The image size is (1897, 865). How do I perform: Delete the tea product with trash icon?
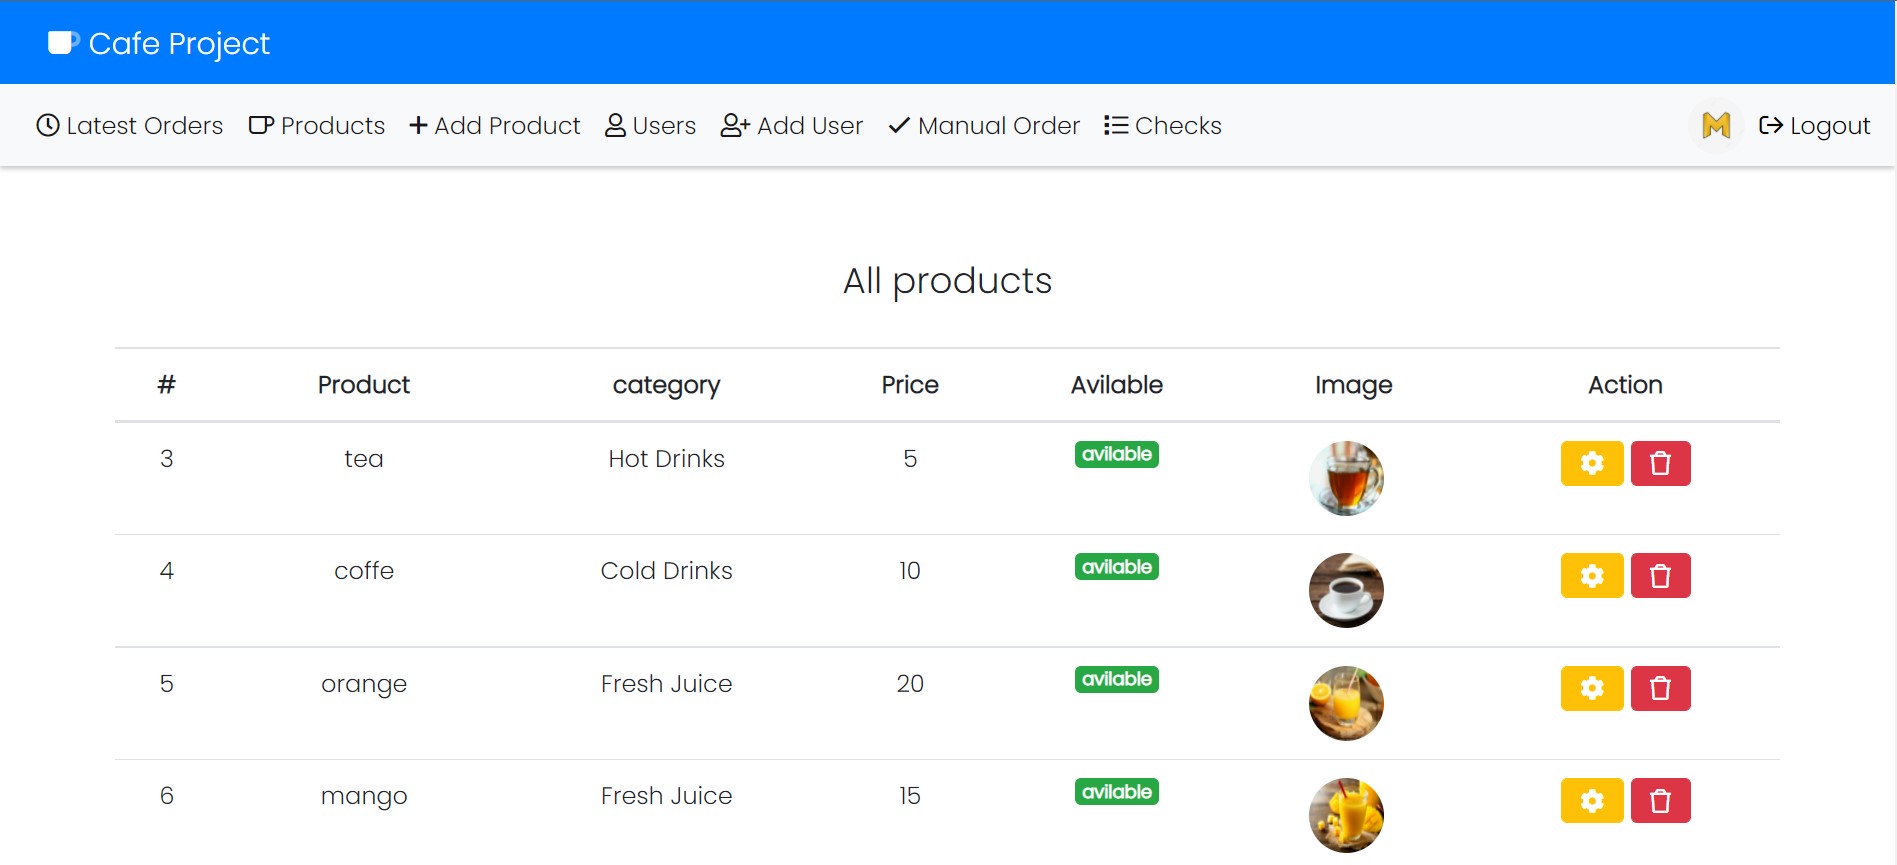click(1660, 464)
